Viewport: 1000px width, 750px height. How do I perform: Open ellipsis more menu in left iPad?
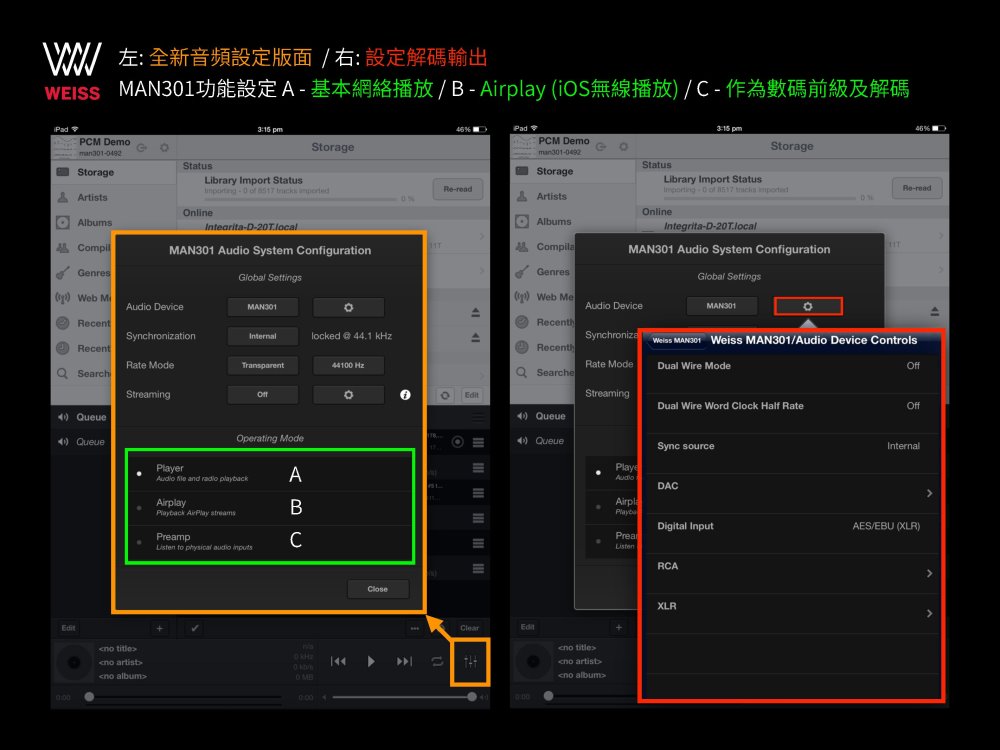point(415,628)
